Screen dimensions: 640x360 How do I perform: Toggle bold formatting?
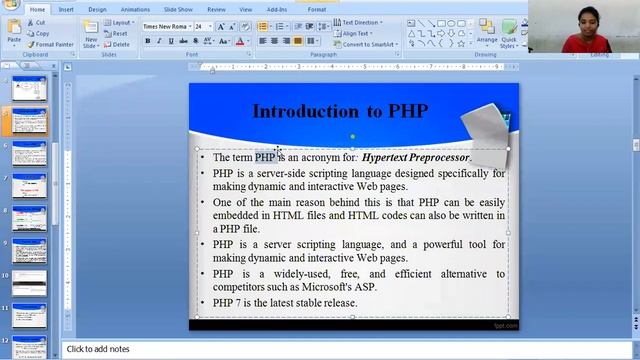click(148, 41)
